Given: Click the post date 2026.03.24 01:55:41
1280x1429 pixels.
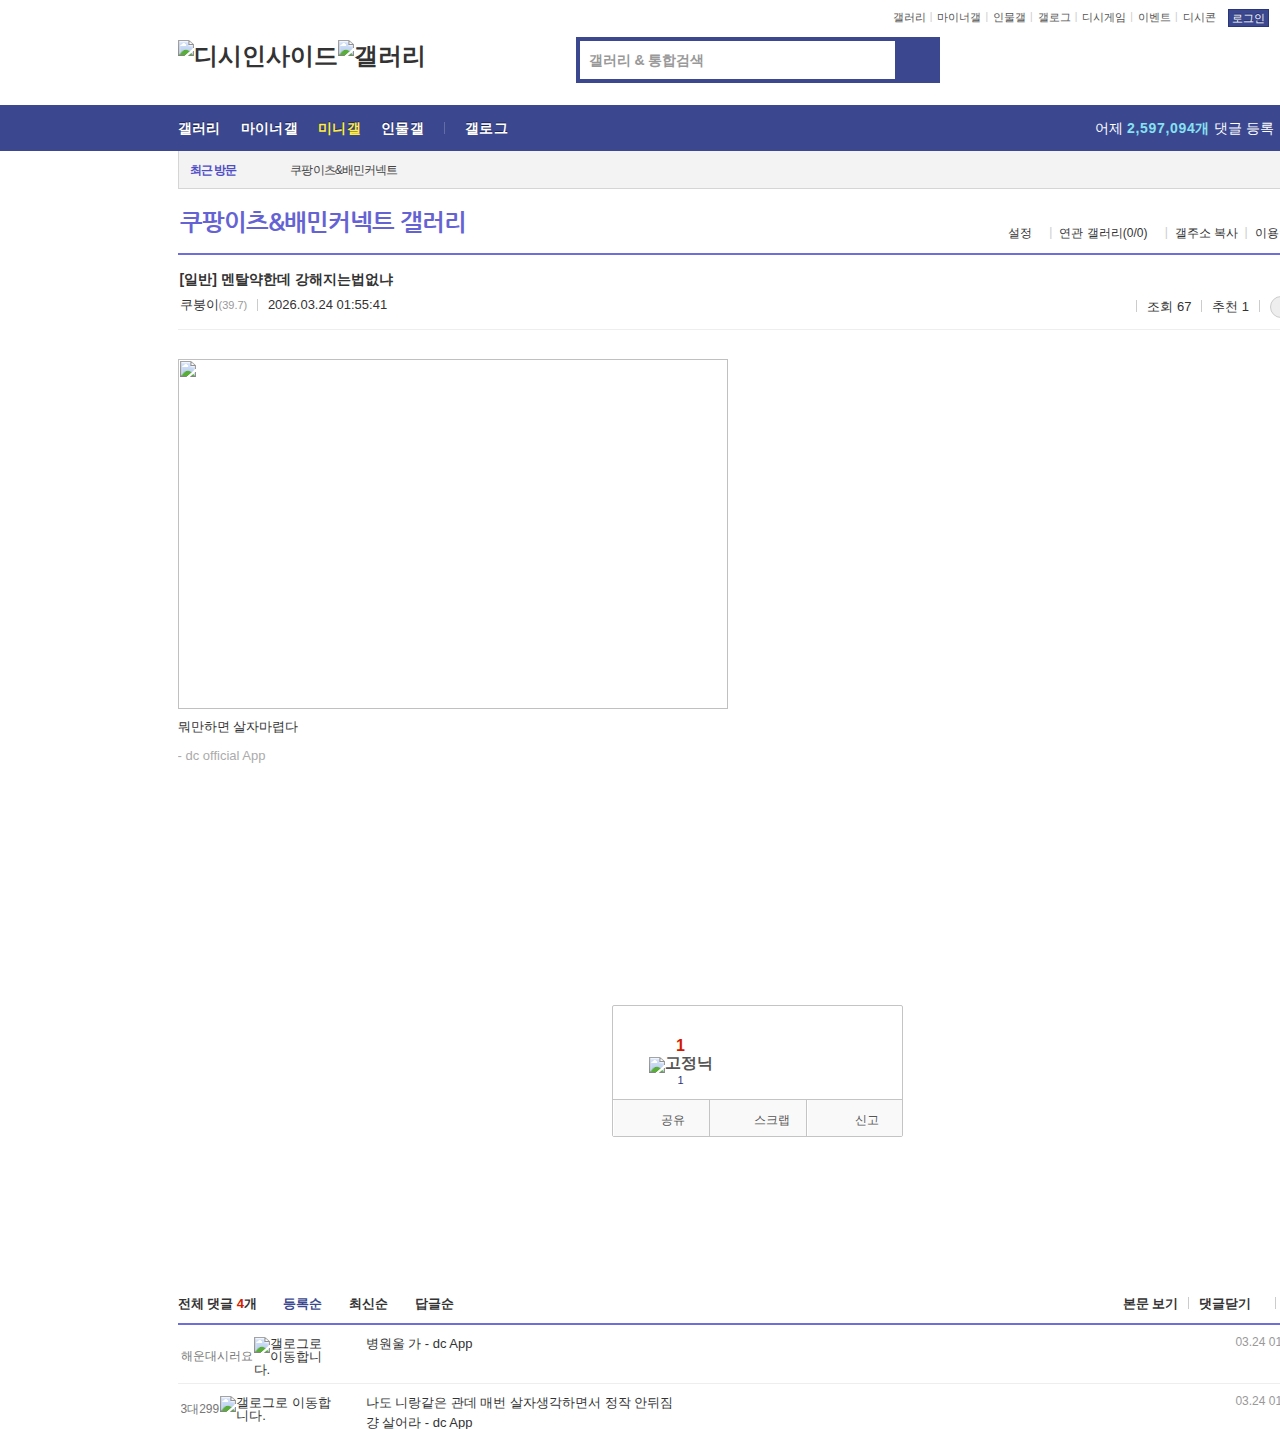Looking at the screenshot, I should [327, 305].
